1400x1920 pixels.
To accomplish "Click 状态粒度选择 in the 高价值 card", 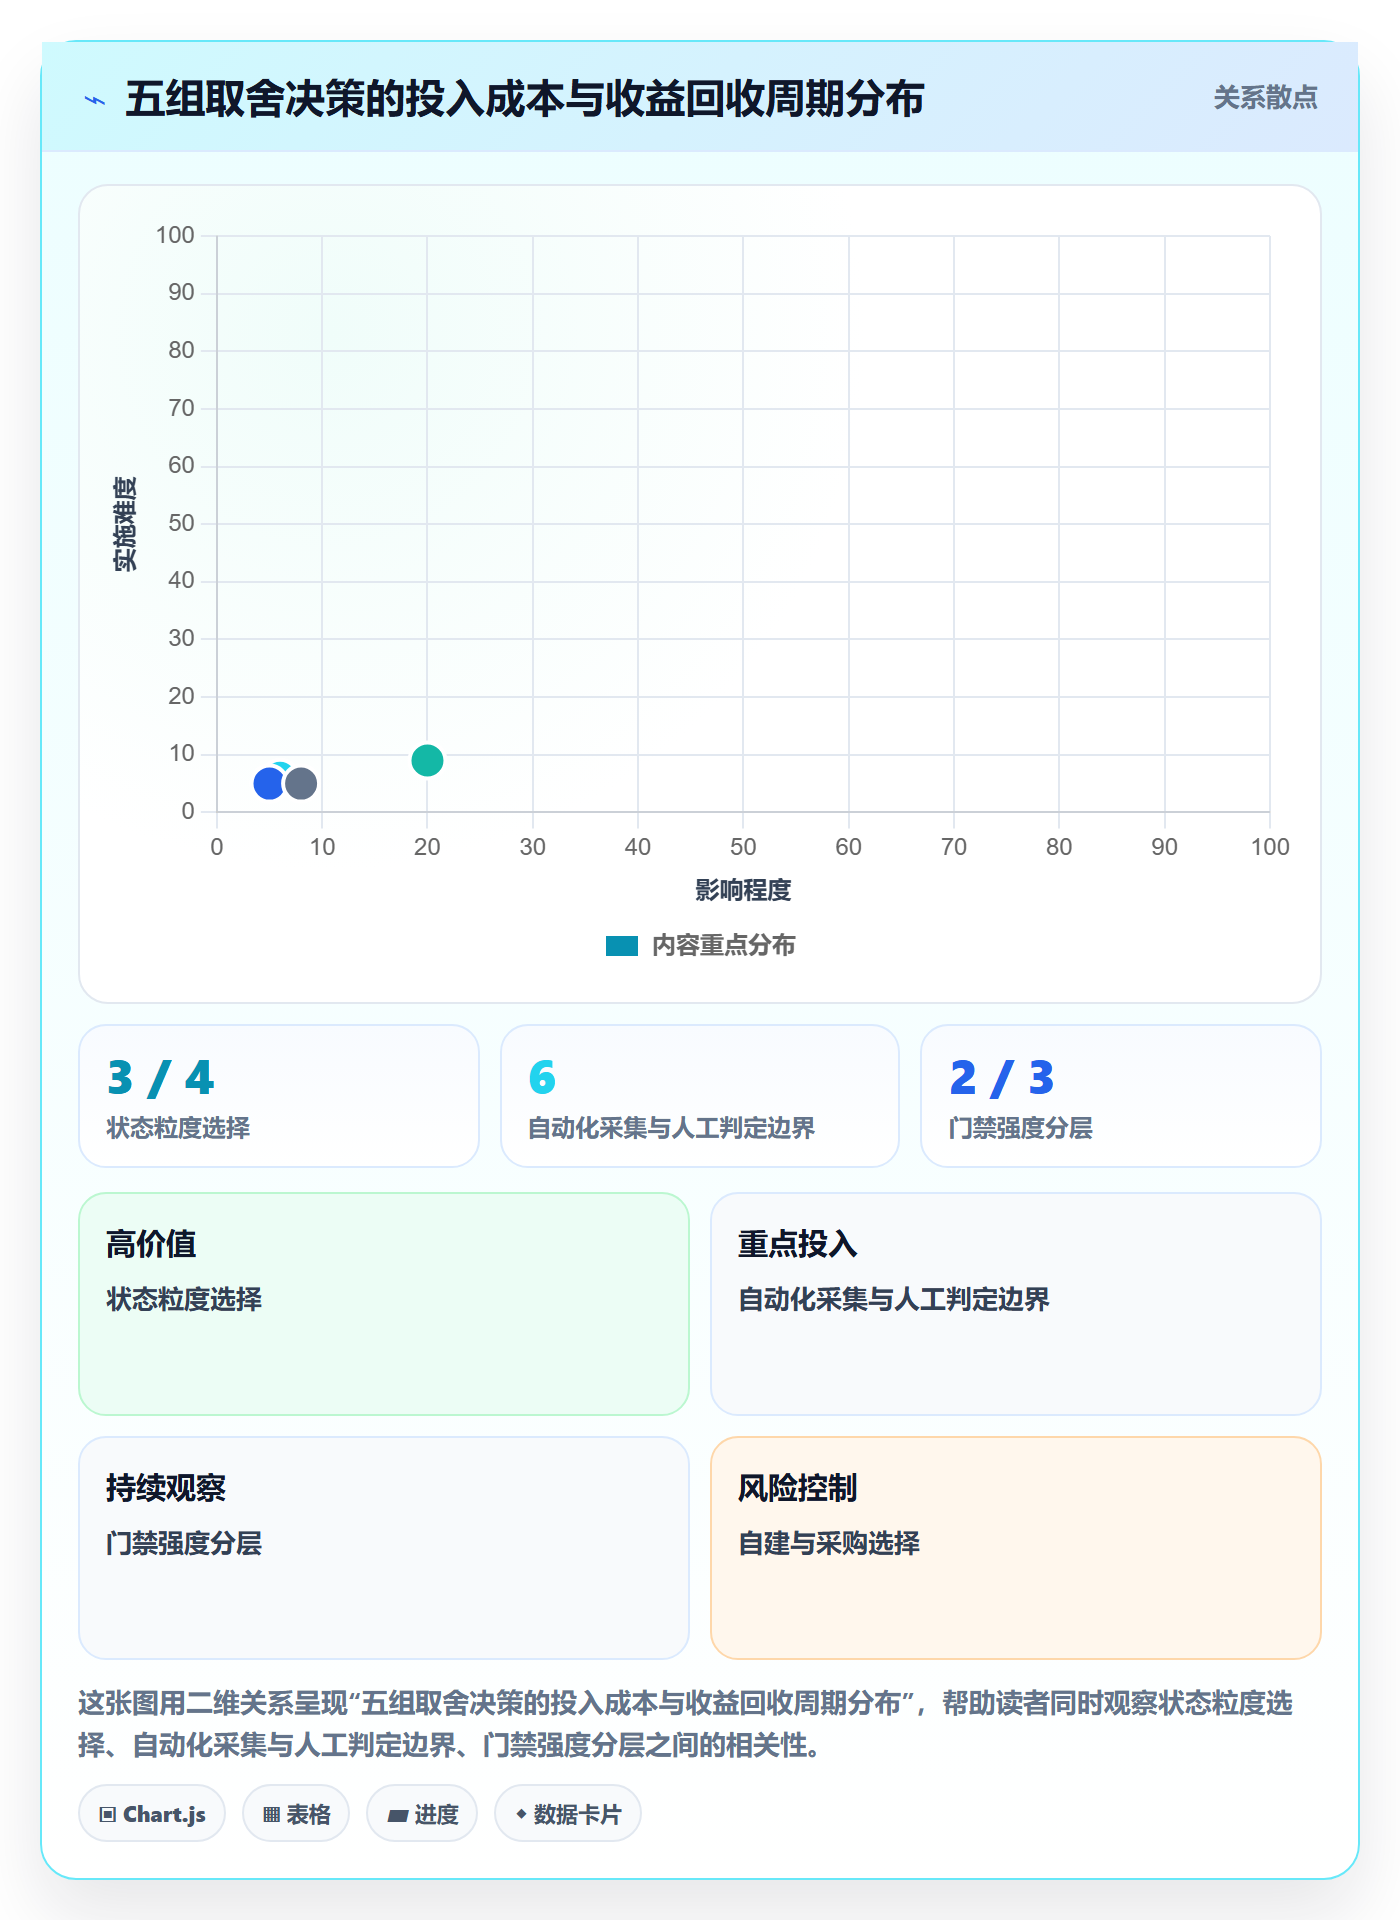I will (x=184, y=1299).
